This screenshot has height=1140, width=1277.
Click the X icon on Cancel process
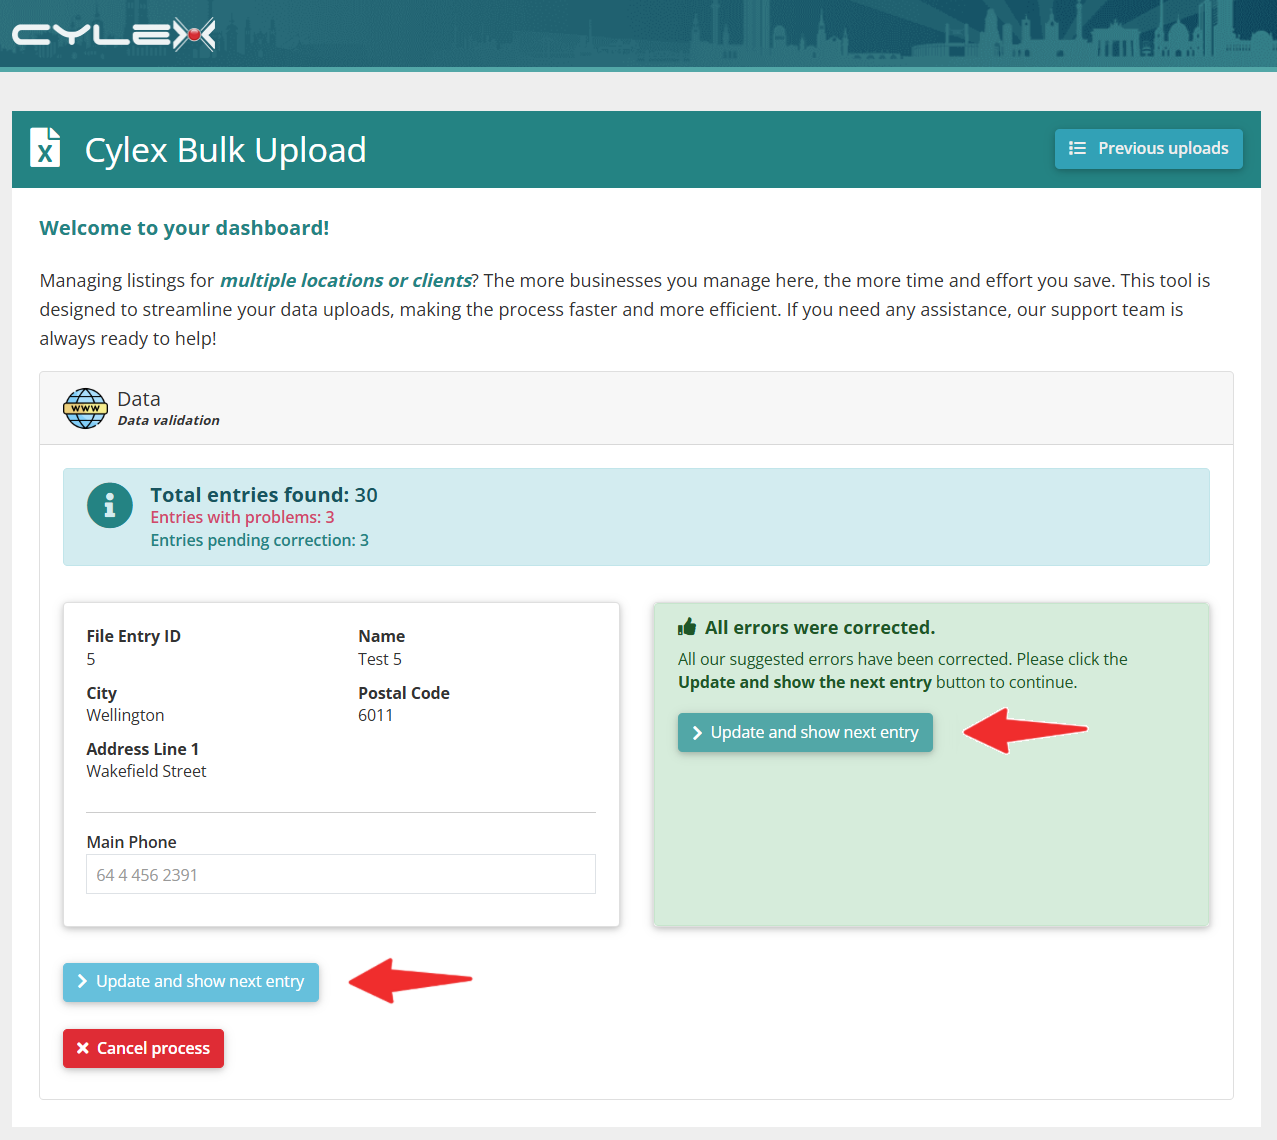(83, 1048)
